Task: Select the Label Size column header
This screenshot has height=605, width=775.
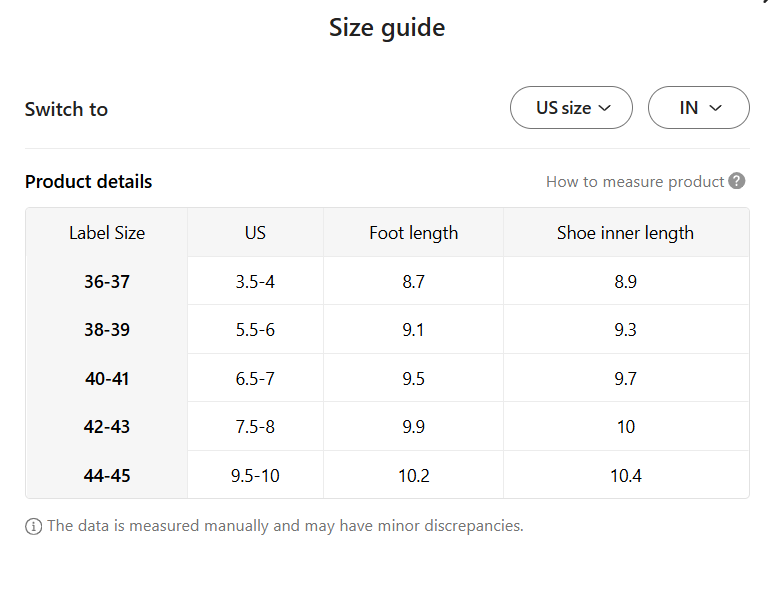Action: [107, 233]
